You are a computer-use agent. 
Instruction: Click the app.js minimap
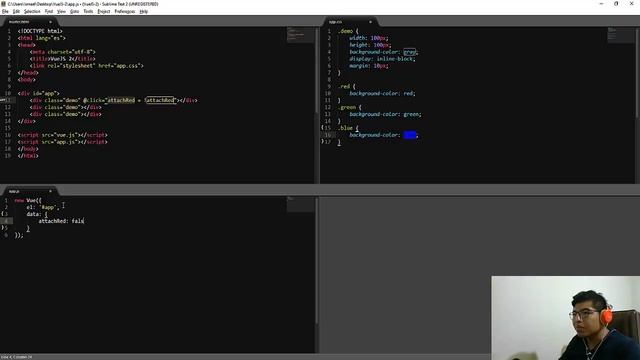click(x=300, y=204)
